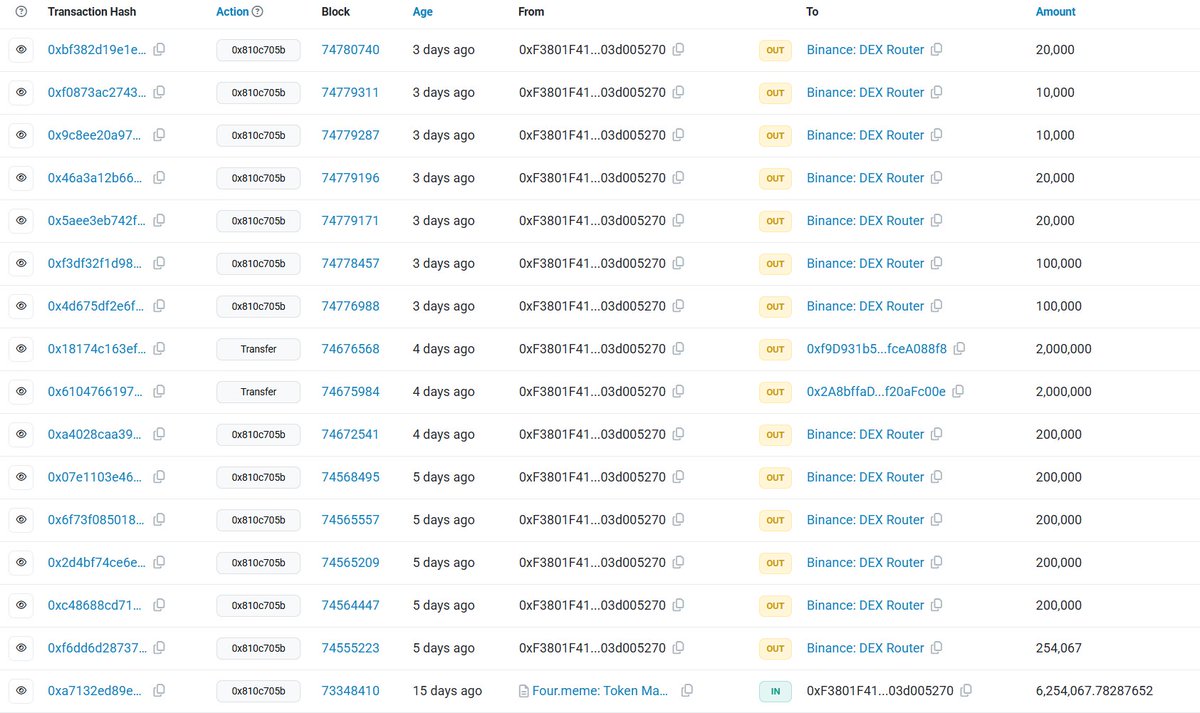Preview transaction 0x46a3a12b66 with eye icon
This screenshot has height=713, width=1200.
21,178
